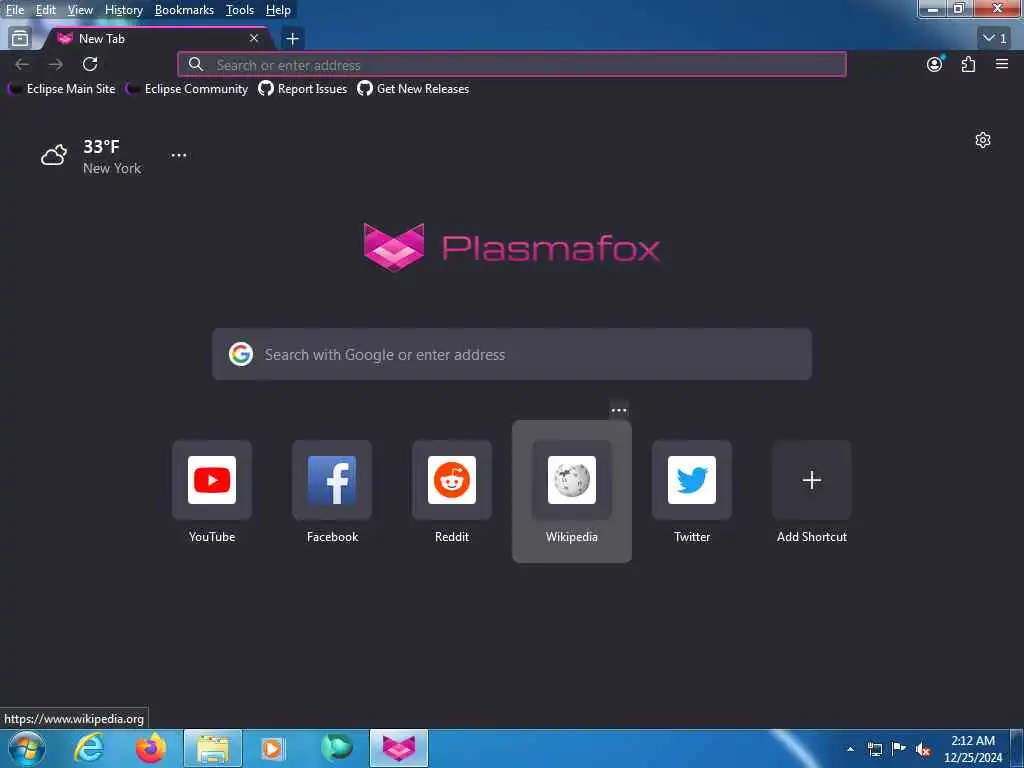This screenshot has width=1024, height=768.
Task: Open the Wikipedia shortcut
Action: click(572, 492)
